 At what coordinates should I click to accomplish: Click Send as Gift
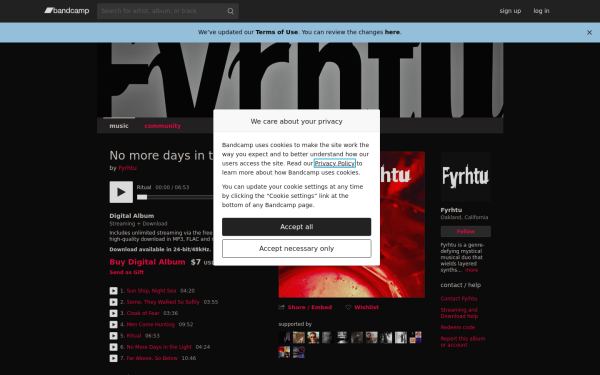point(127,272)
